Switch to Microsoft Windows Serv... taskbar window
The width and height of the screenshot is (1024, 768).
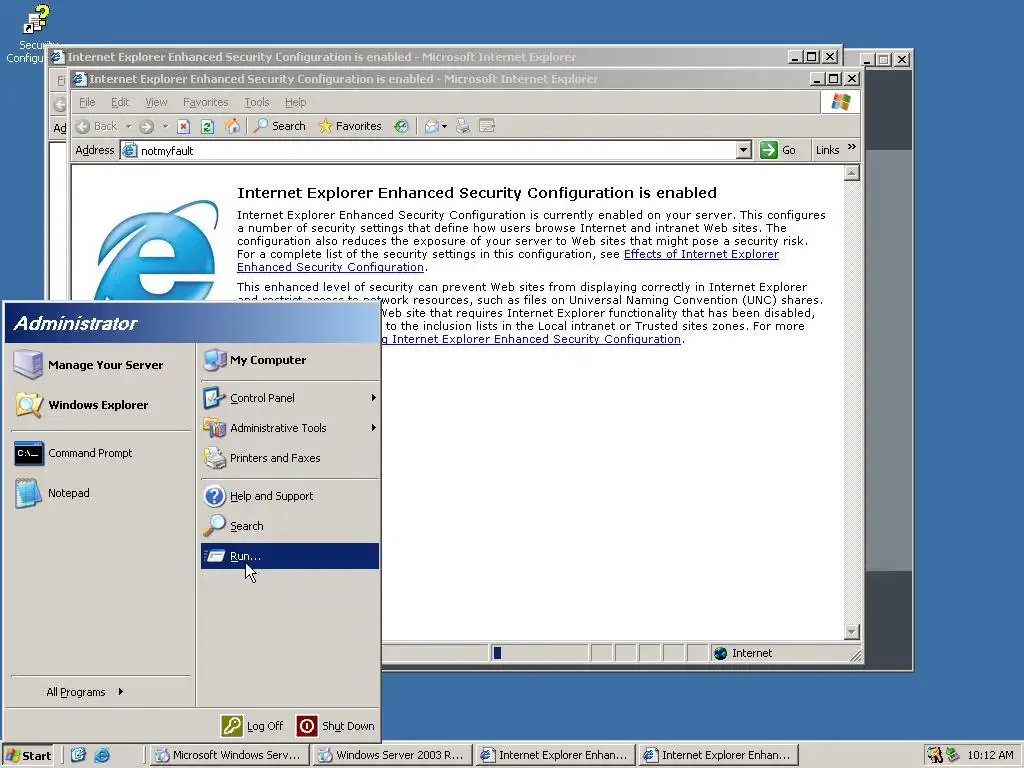(x=228, y=755)
